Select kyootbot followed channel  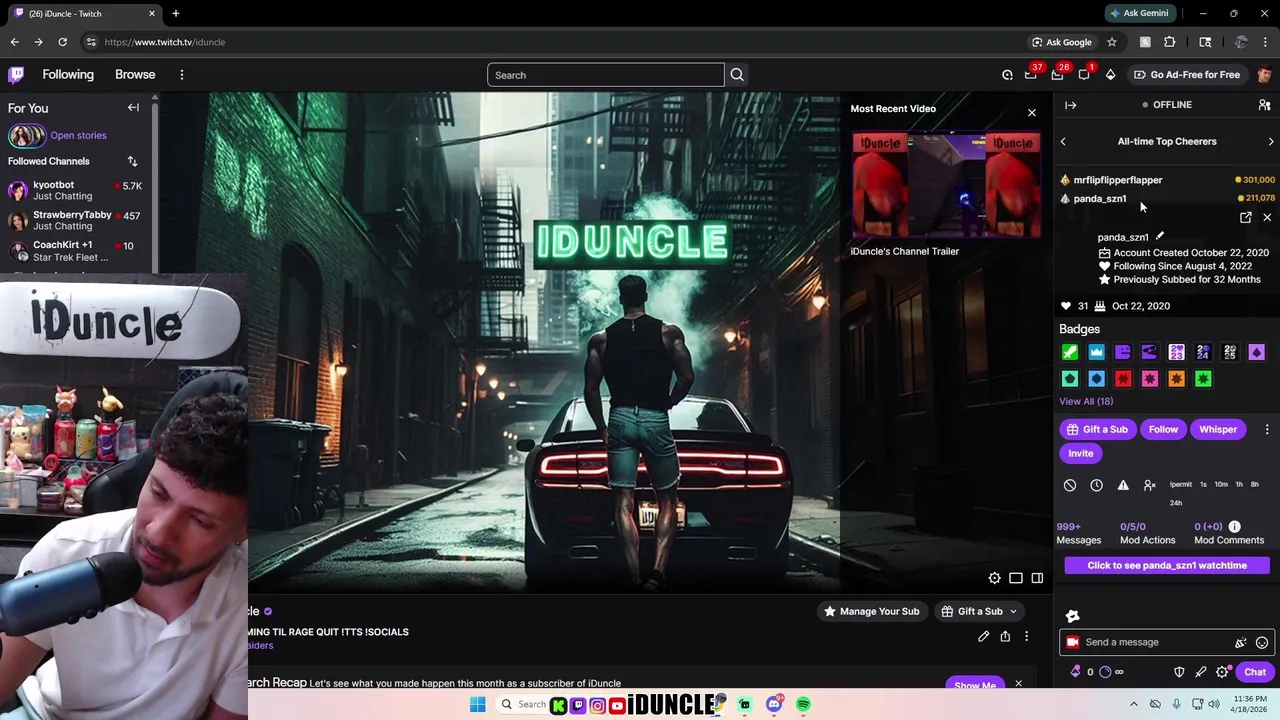75,191
